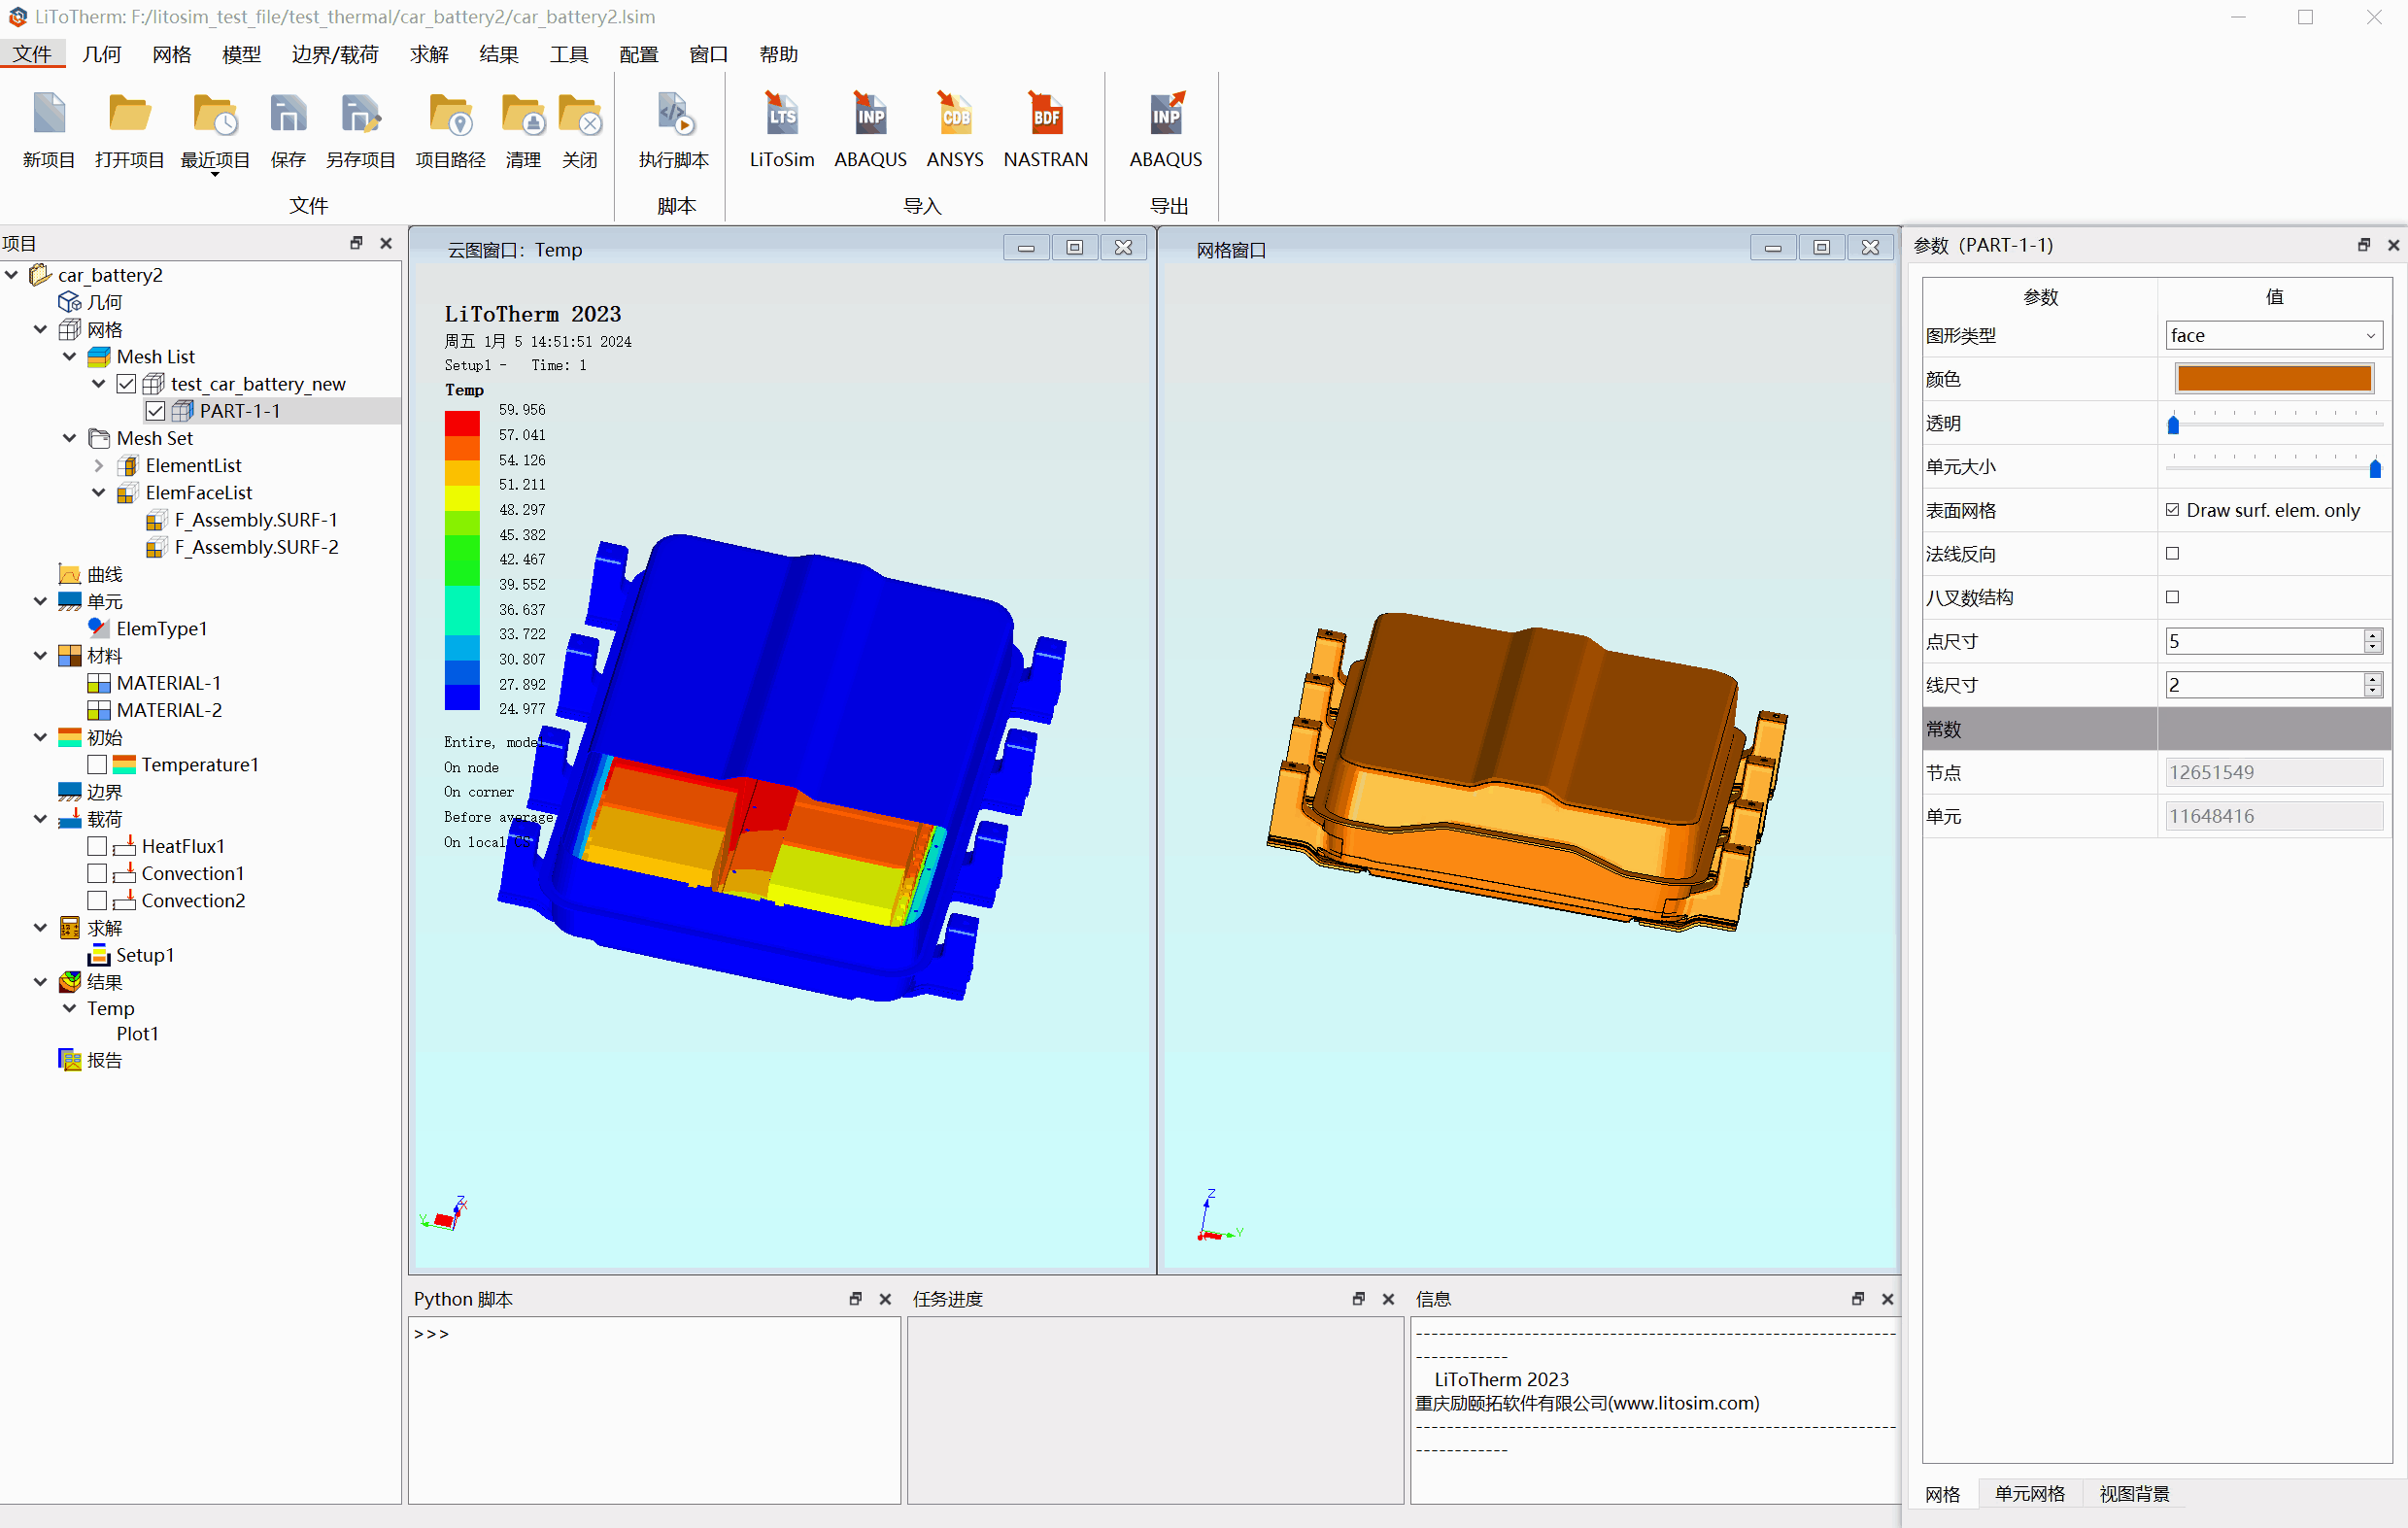Switch to the 视图背景 tab
Viewport: 2408px width, 1528px height.
(2134, 1493)
